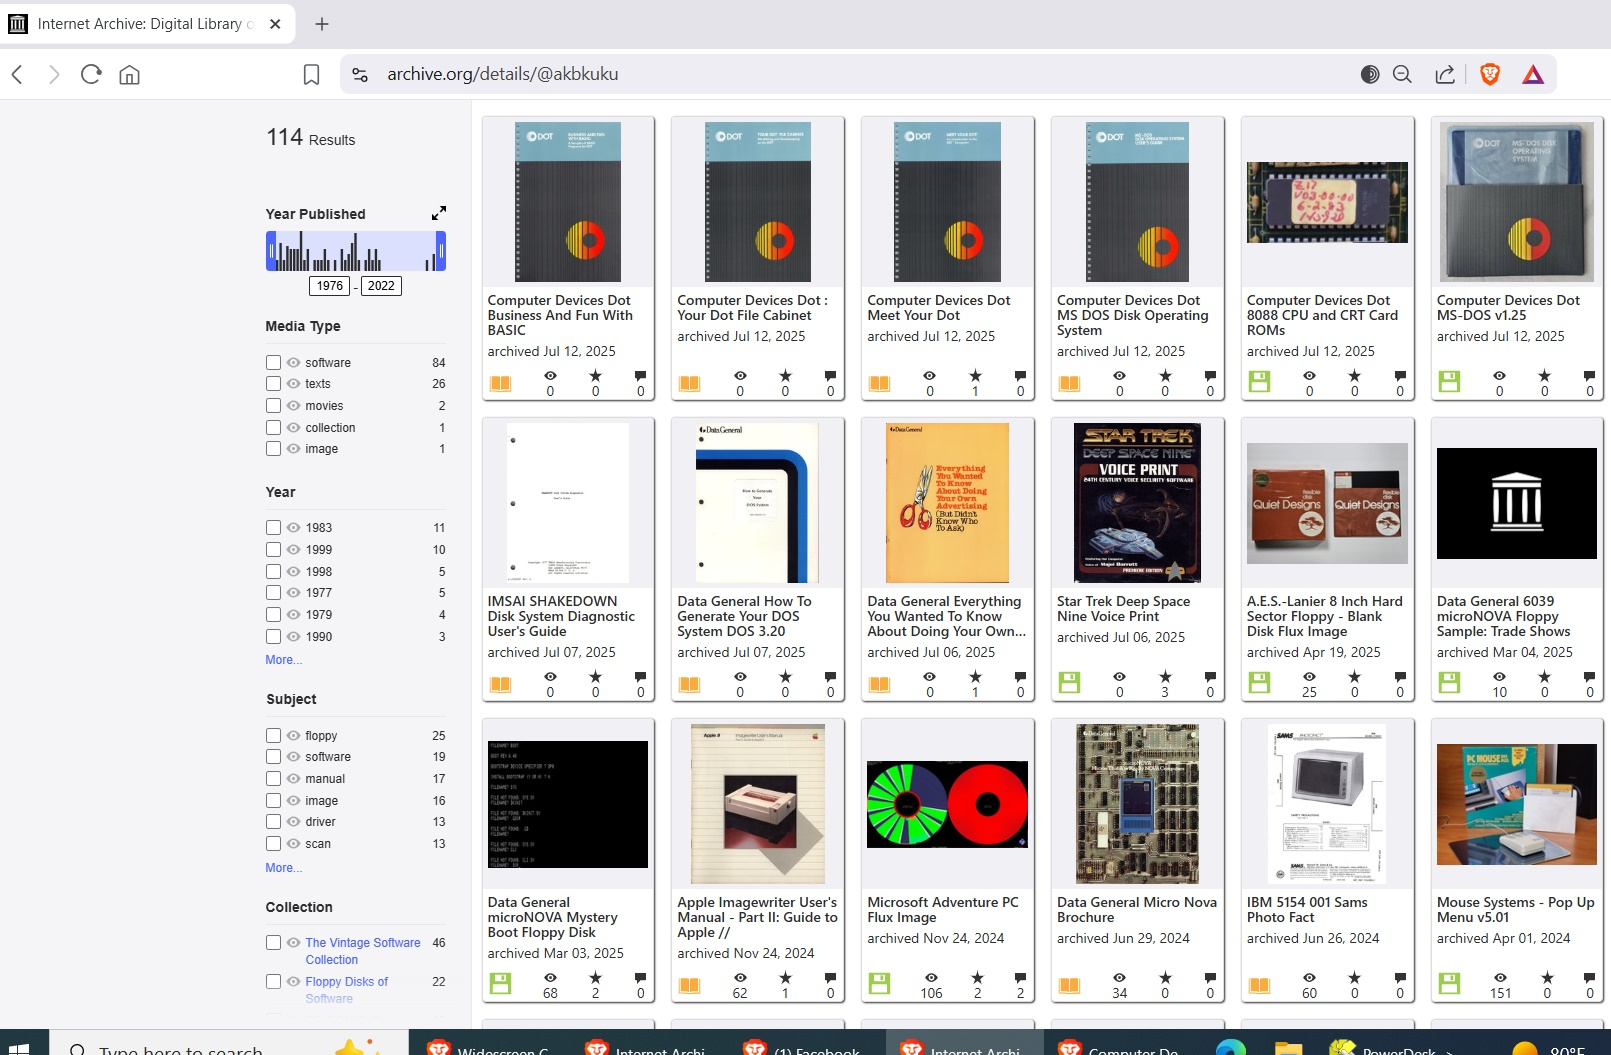Check the software media type filter
The height and width of the screenshot is (1055, 1611).
pyautogui.click(x=273, y=362)
